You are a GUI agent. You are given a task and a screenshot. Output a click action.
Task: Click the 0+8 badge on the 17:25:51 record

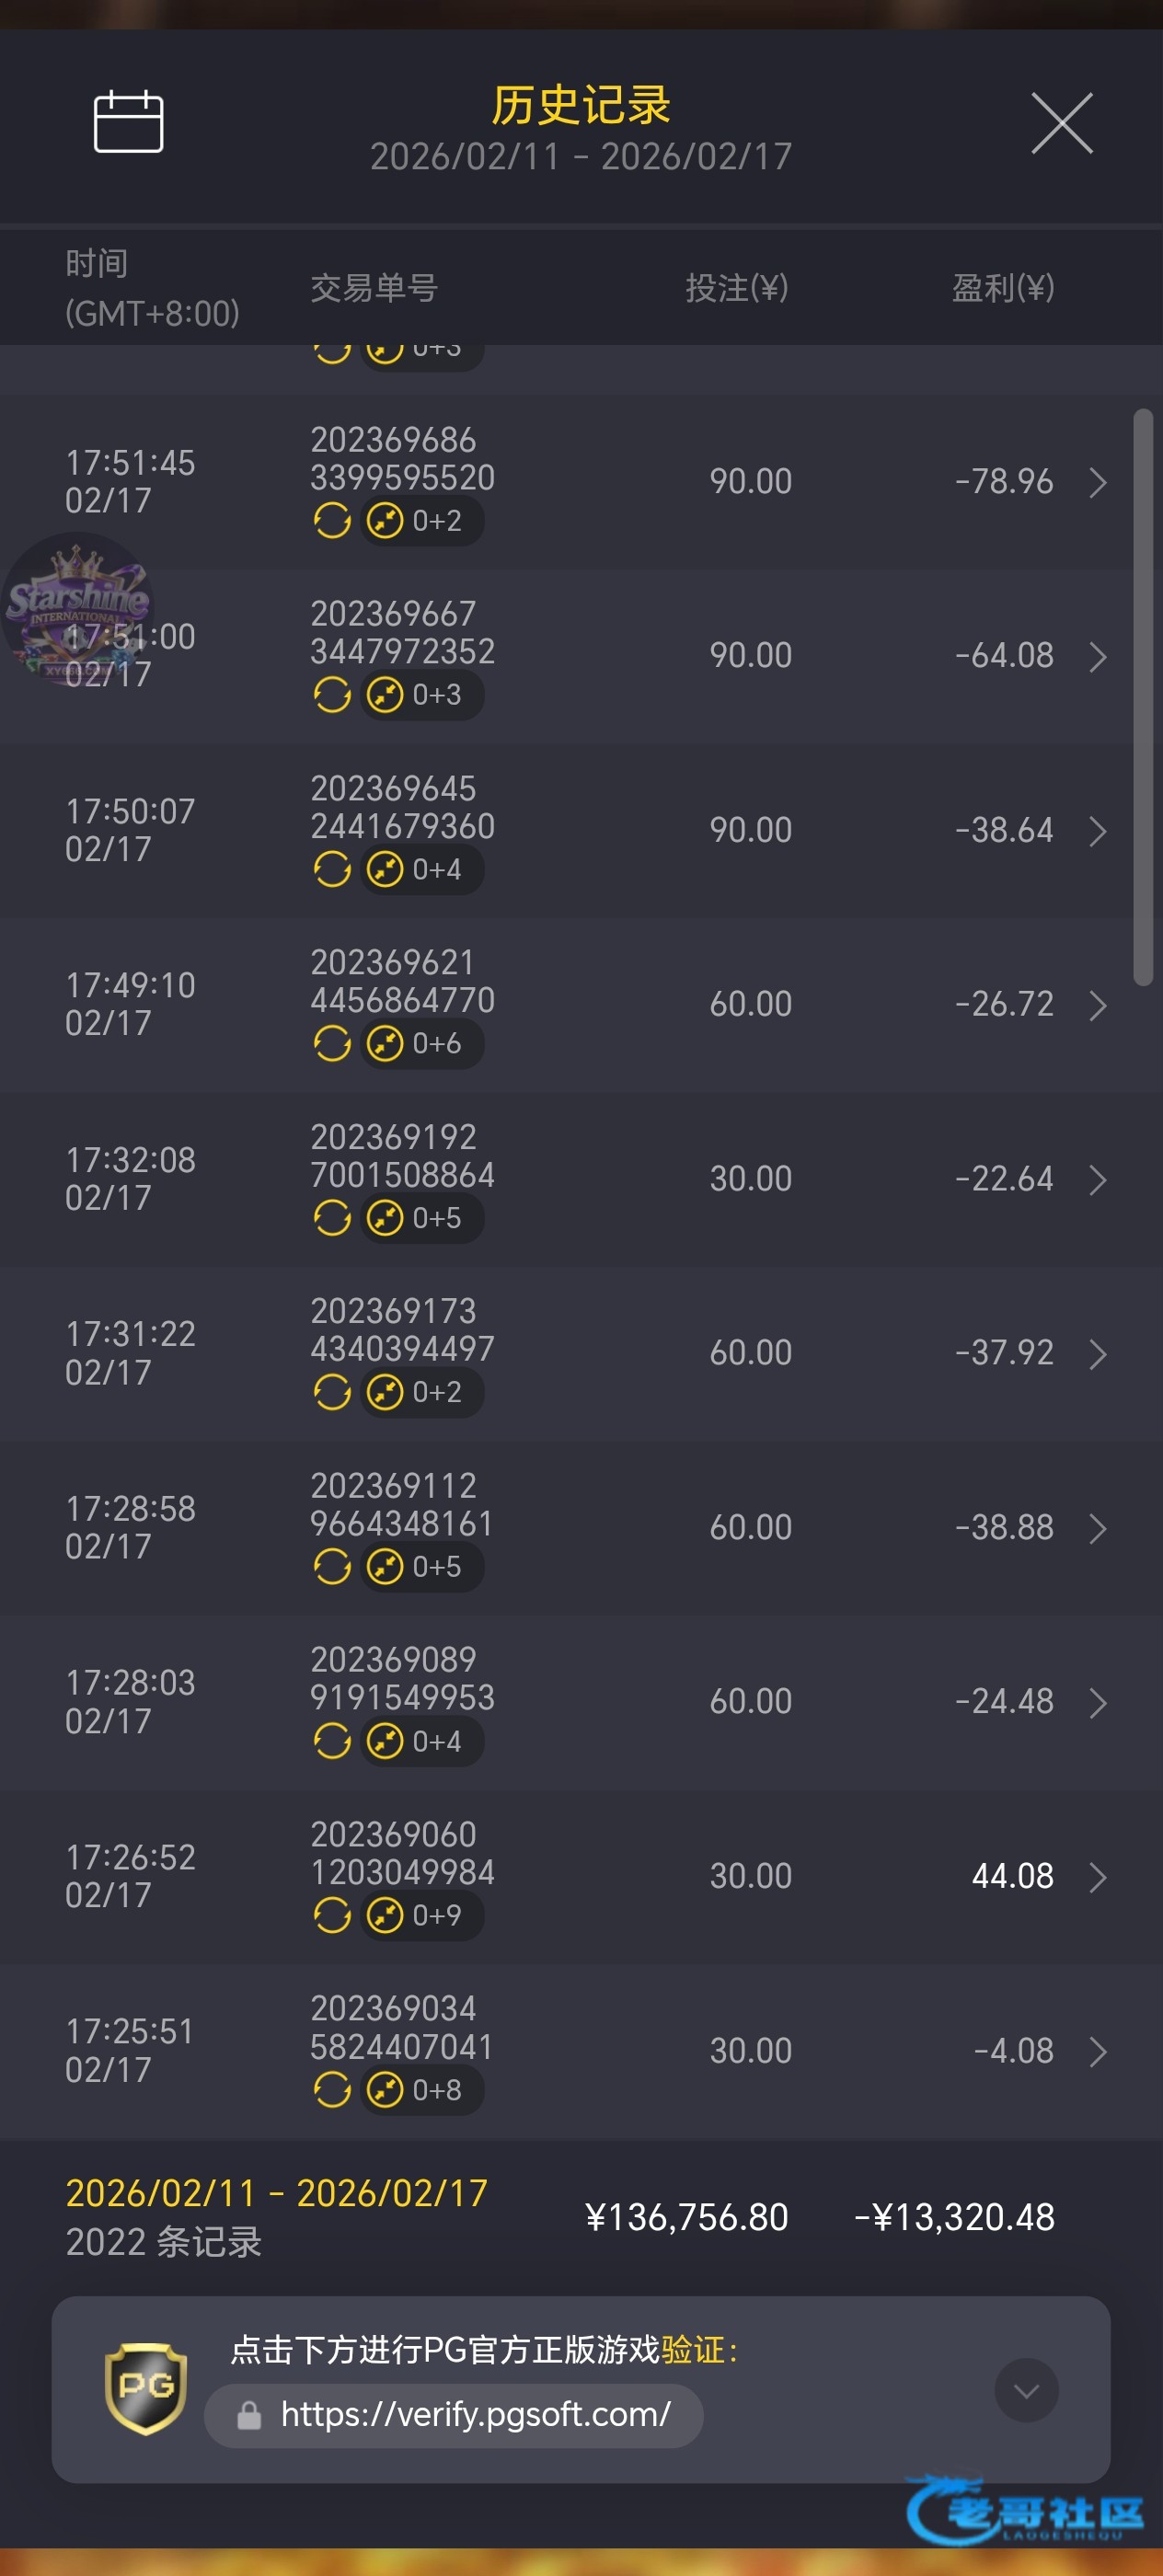pyautogui.click(x=423, y=2090)
